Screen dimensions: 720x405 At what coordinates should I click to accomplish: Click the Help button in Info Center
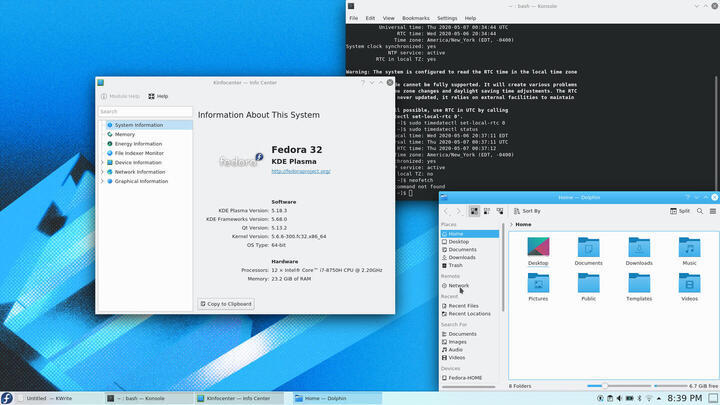[x=158, y=96]
